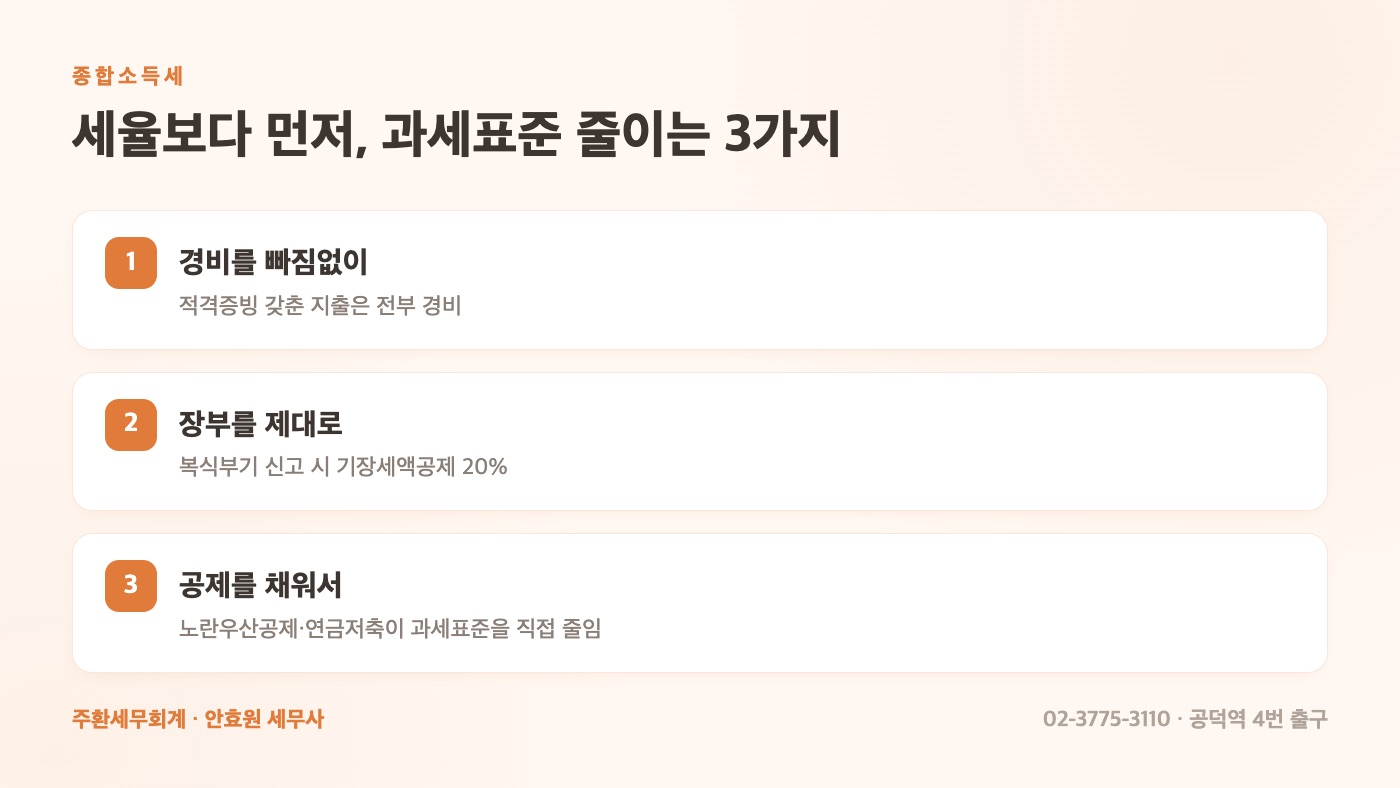Click the footer 주환세무회계 · 안효원 세무사
This screenshot has height=788, width=1400.
[198, 719]
